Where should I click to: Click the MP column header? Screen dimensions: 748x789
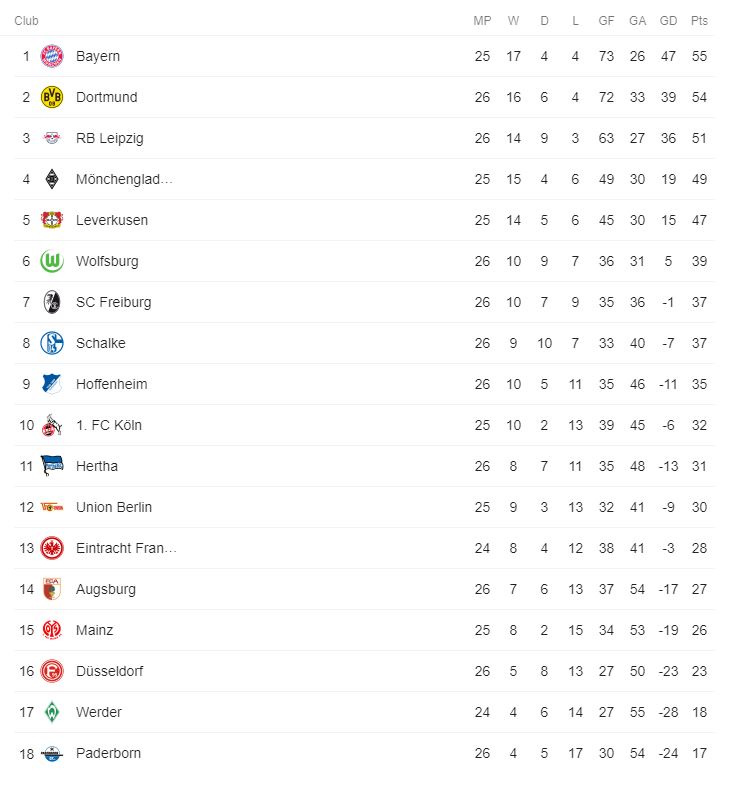pos(482,21)
